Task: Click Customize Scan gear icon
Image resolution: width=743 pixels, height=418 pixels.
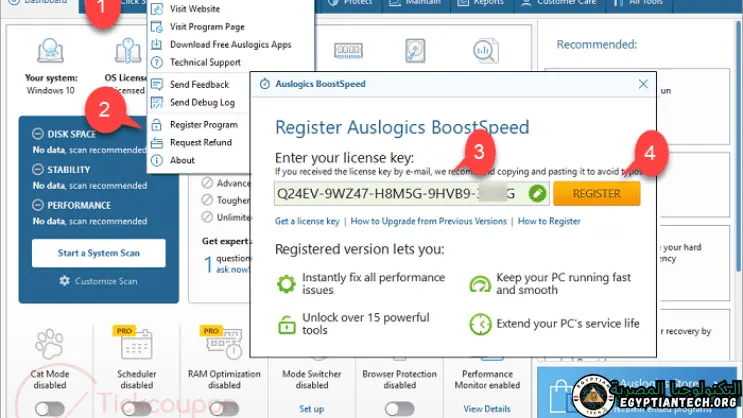Action: coord(64,281)
